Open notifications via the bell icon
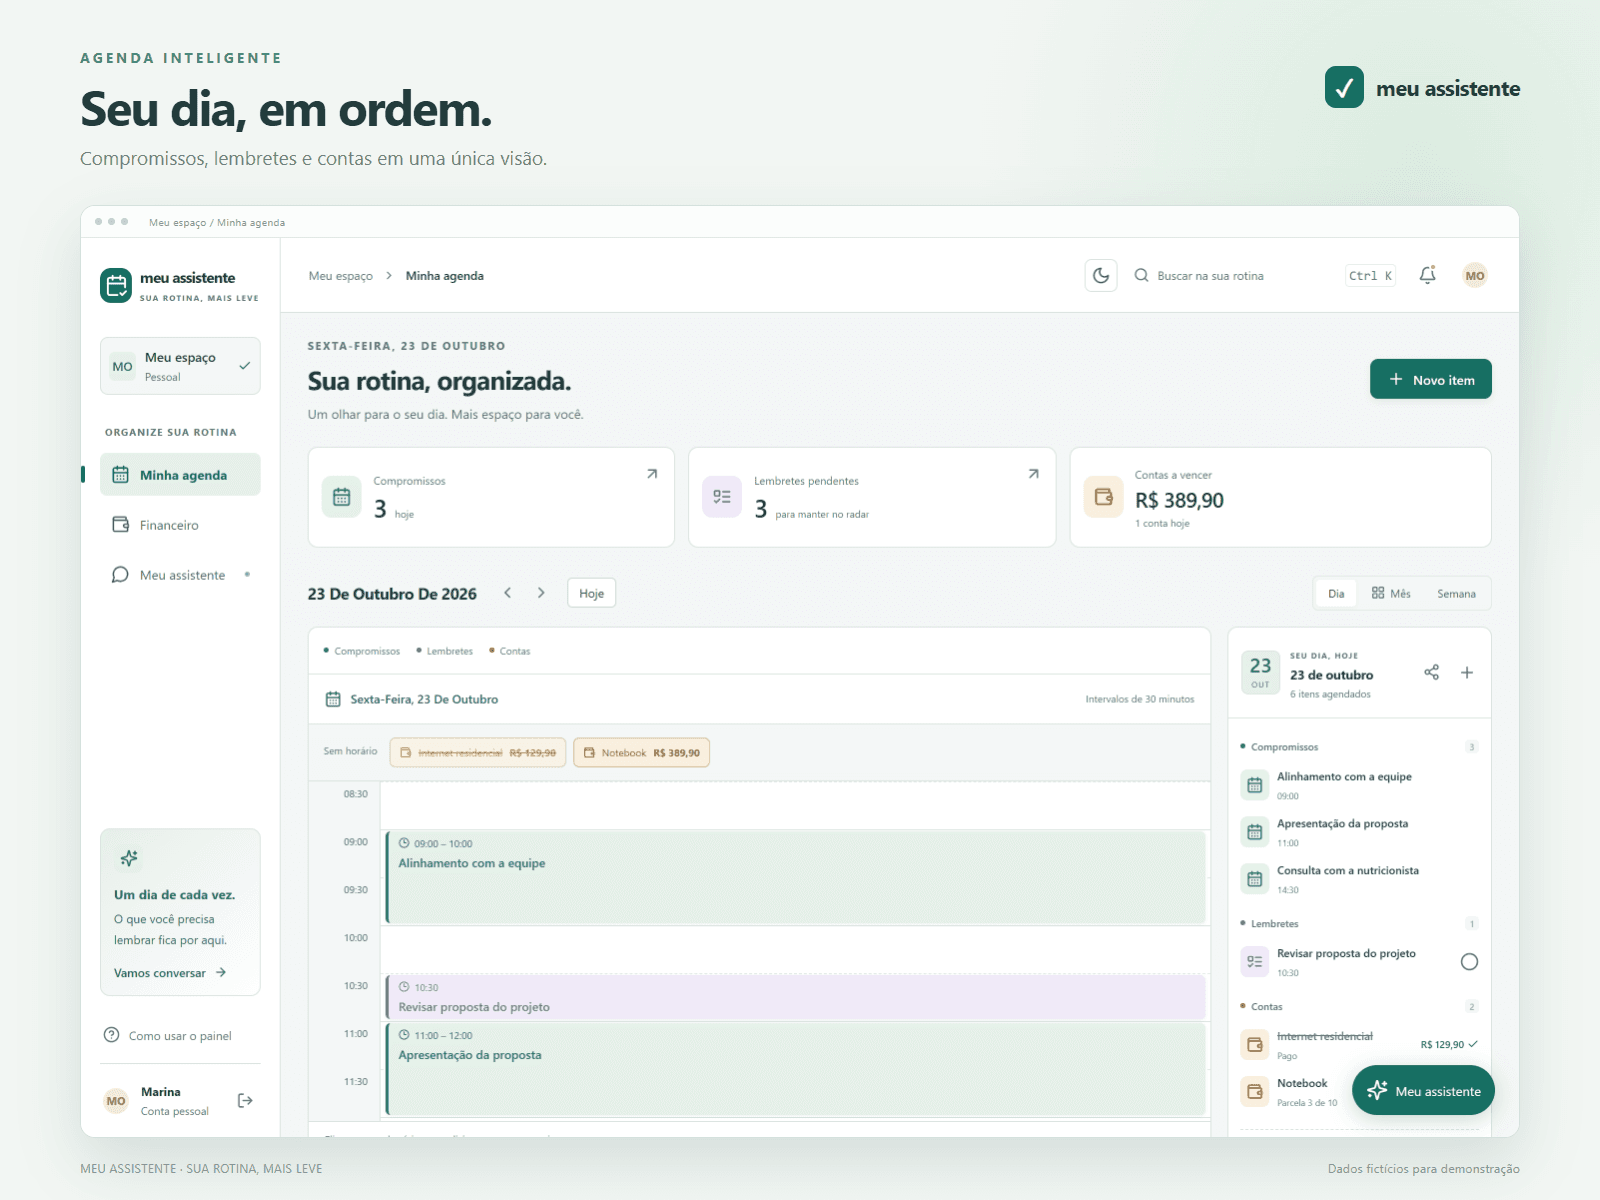 (x=1428, y=275)
